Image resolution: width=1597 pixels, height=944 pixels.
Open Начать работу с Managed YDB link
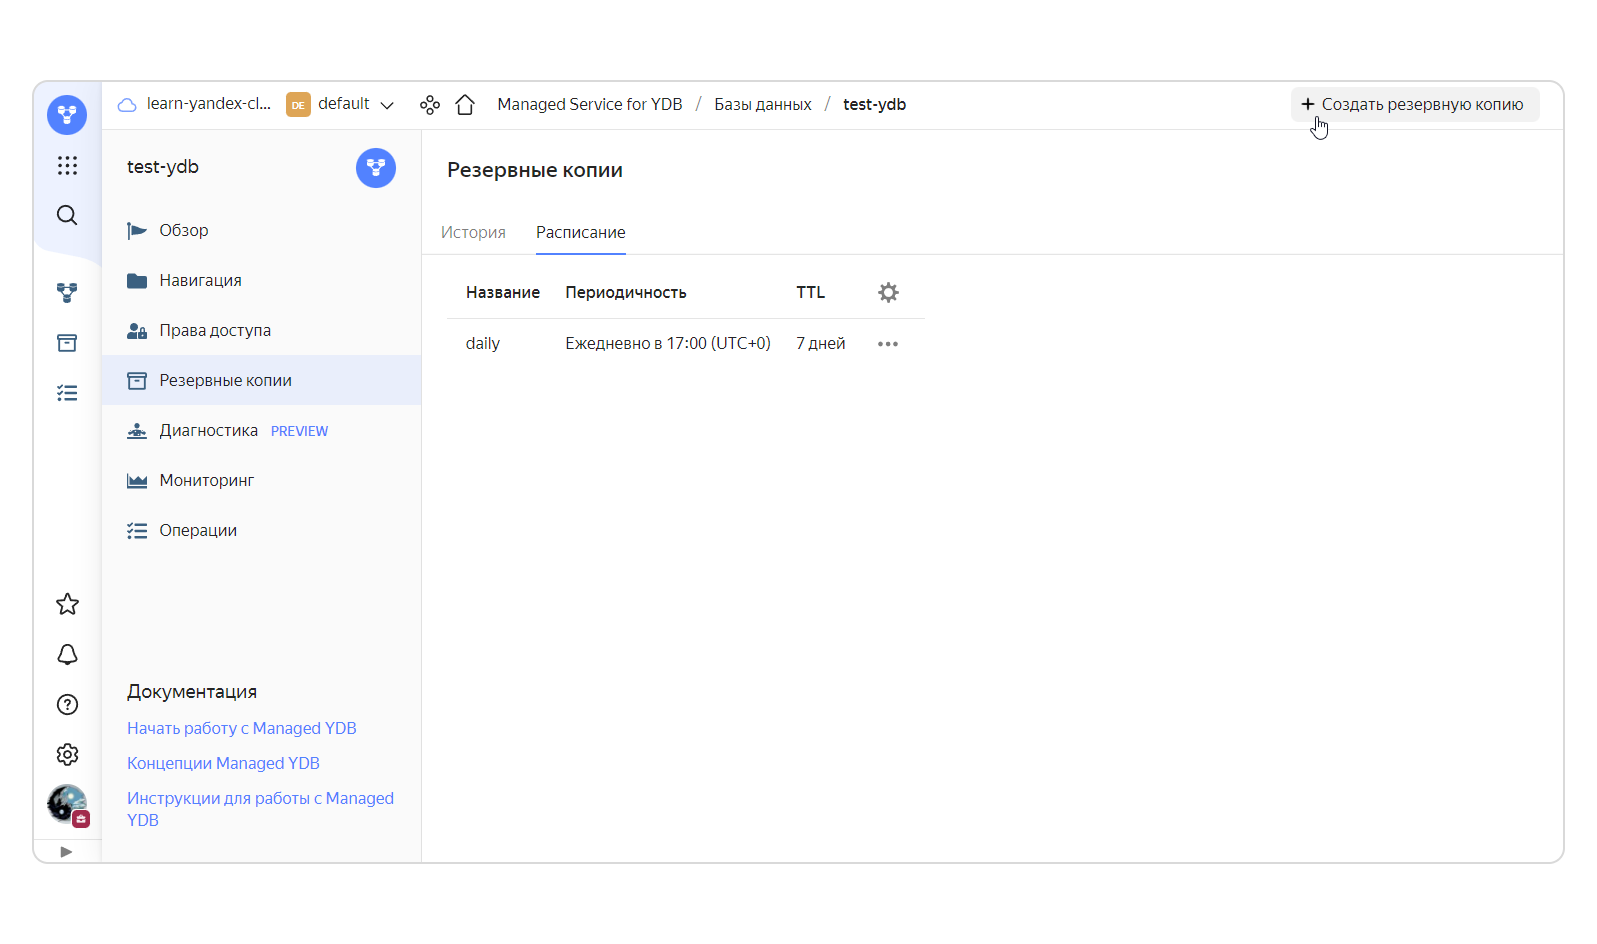tap(242, 728)
